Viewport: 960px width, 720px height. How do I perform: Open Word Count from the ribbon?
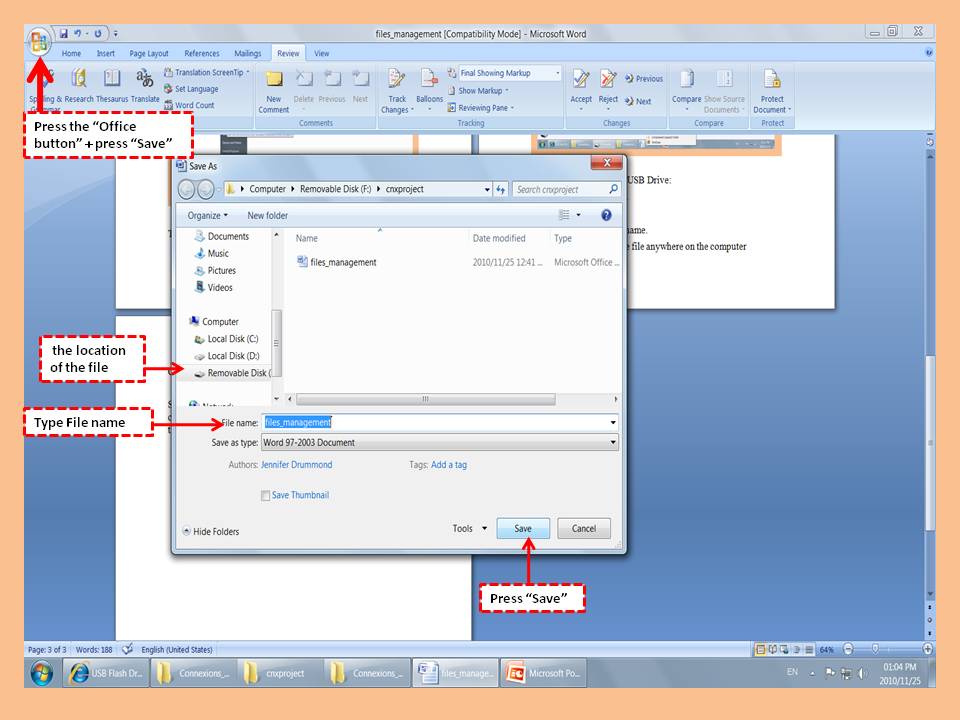[x=189, y=105]
